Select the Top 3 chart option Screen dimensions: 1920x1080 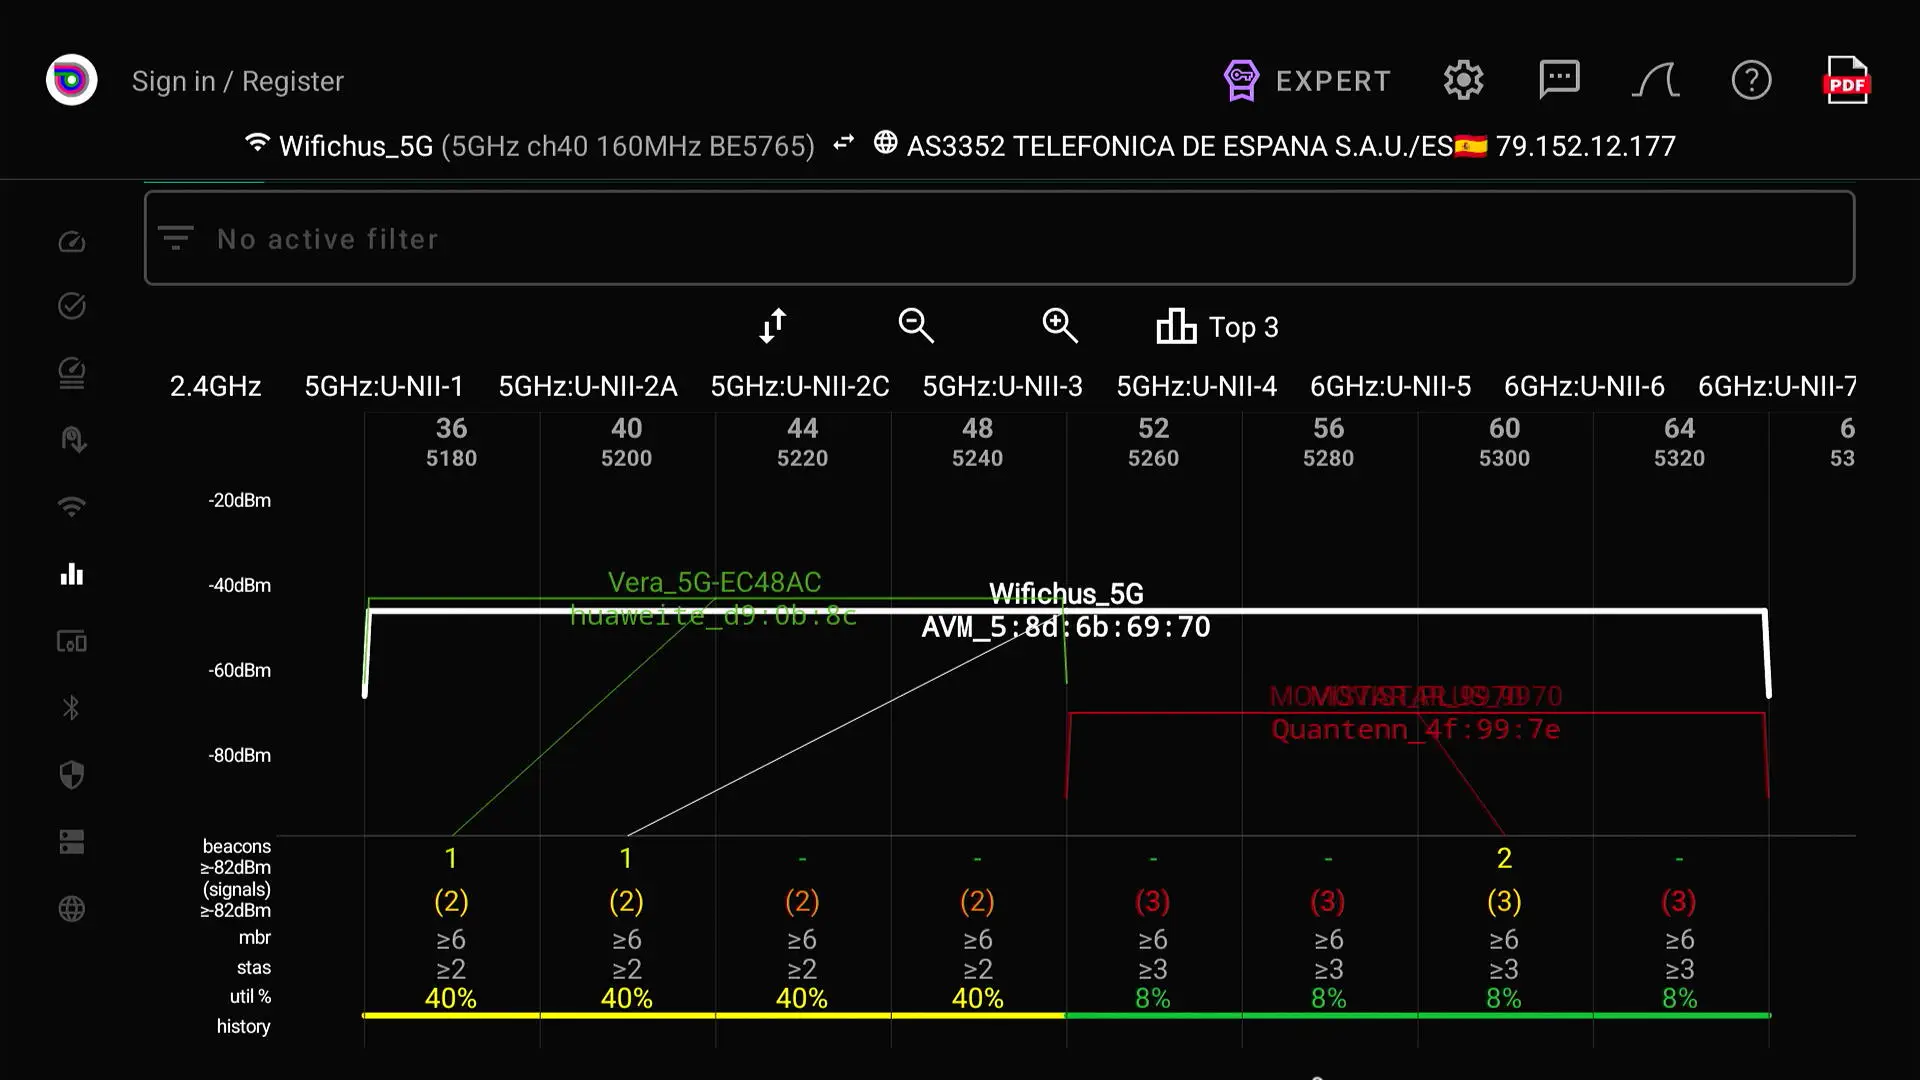(x=1217, y=326)
